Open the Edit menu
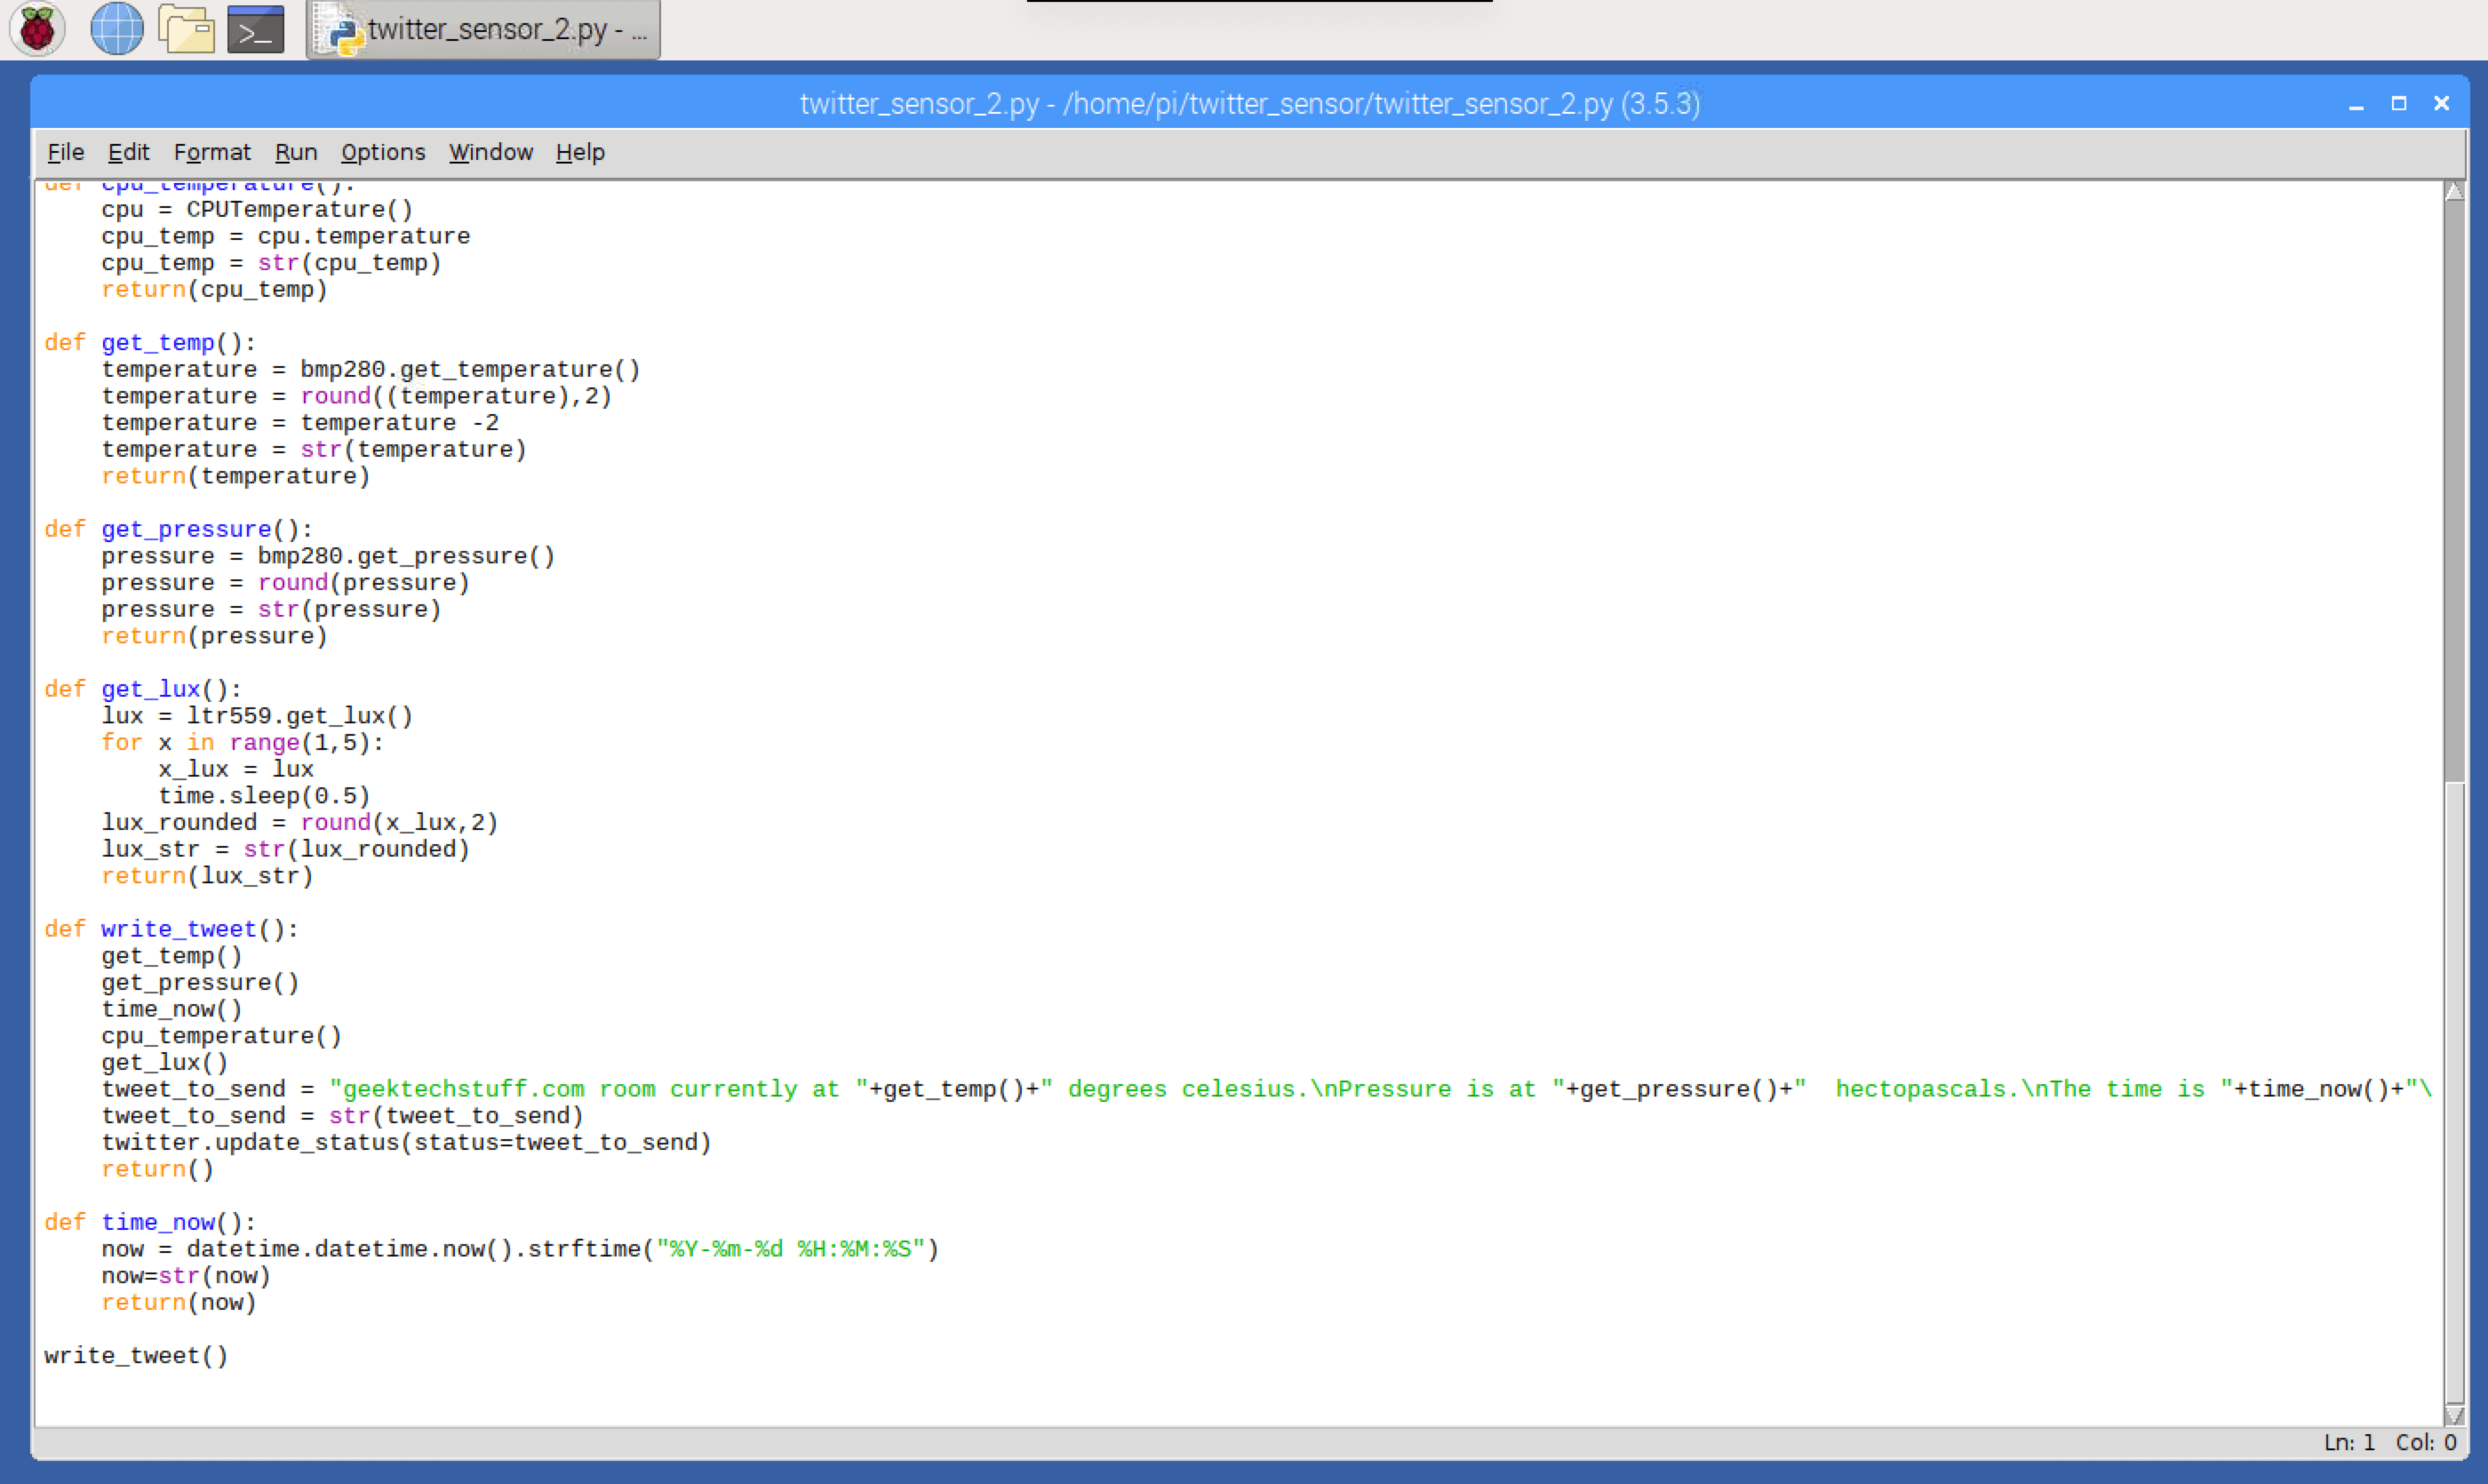Screen dimensions: 2488x1484 (128, 152)
